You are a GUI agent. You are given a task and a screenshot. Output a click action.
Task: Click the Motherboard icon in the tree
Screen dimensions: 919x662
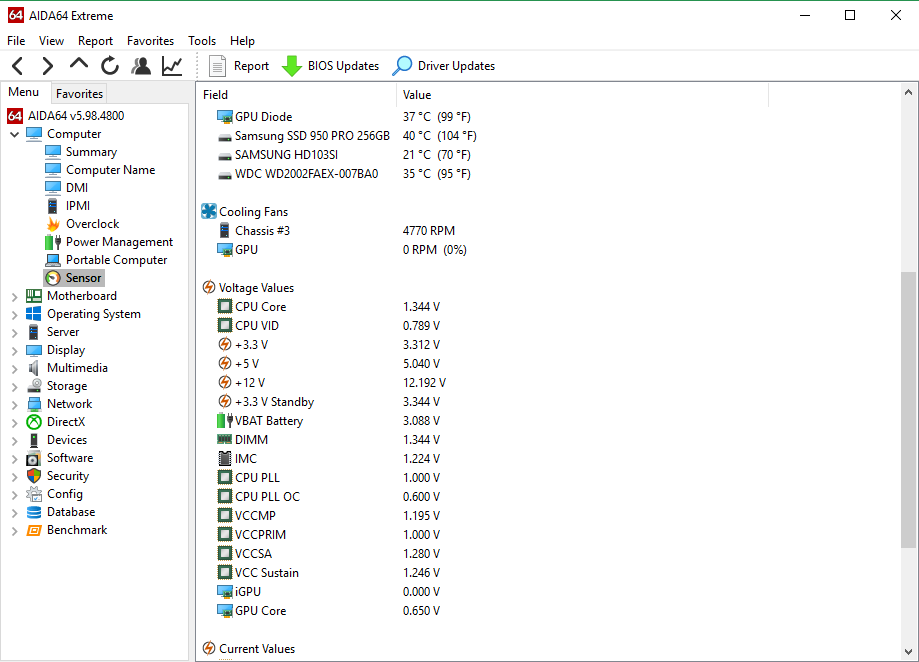[x=34, y=296]
